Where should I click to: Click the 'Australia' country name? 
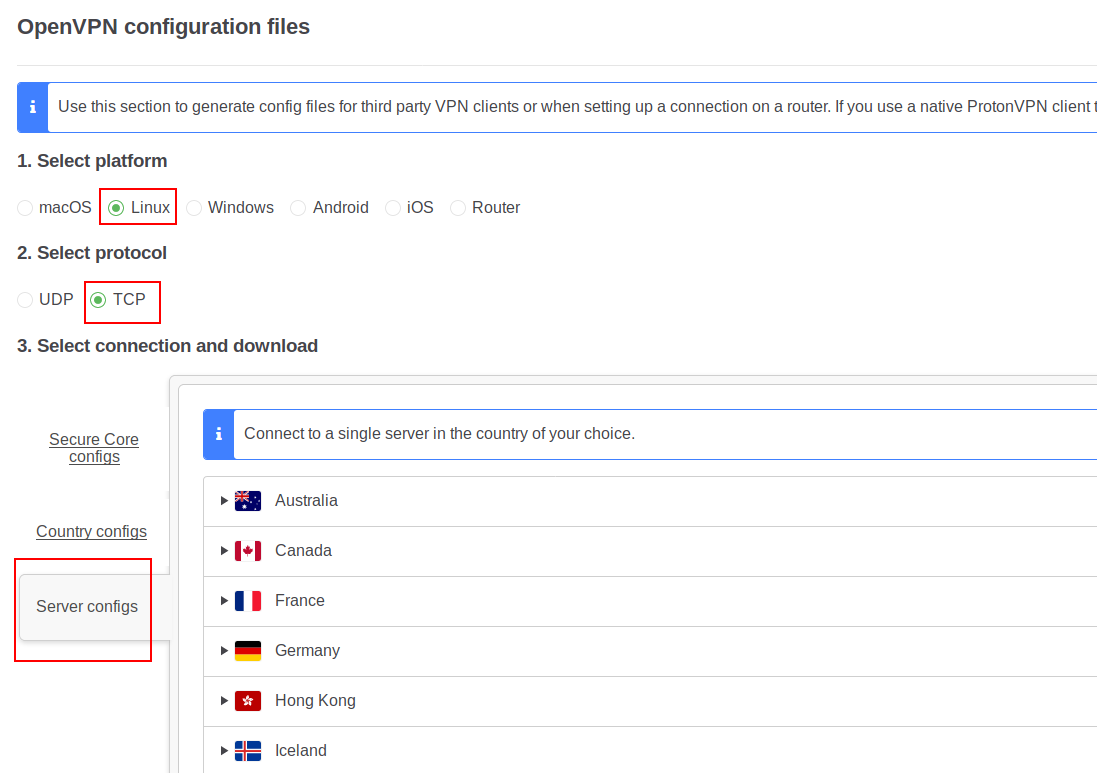point(306,501)
